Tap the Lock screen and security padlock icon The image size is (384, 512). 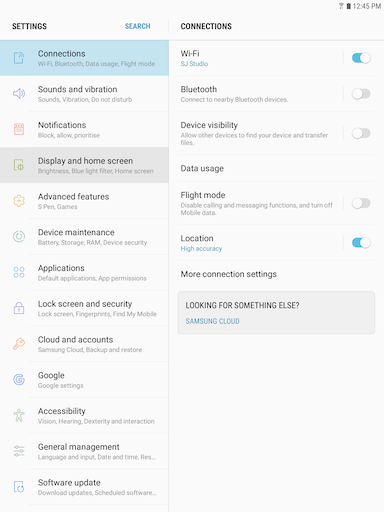pyautogui.click(x=19, y=308)
